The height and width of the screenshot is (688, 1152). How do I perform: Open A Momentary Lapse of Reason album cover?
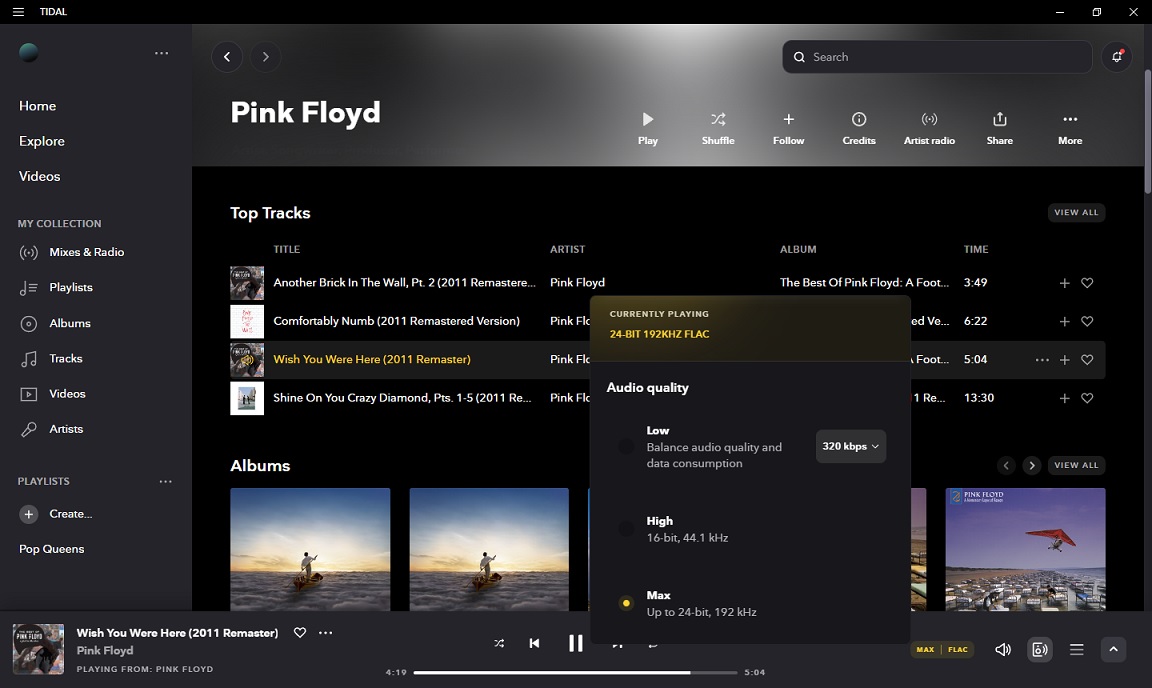pos(1025,549)
